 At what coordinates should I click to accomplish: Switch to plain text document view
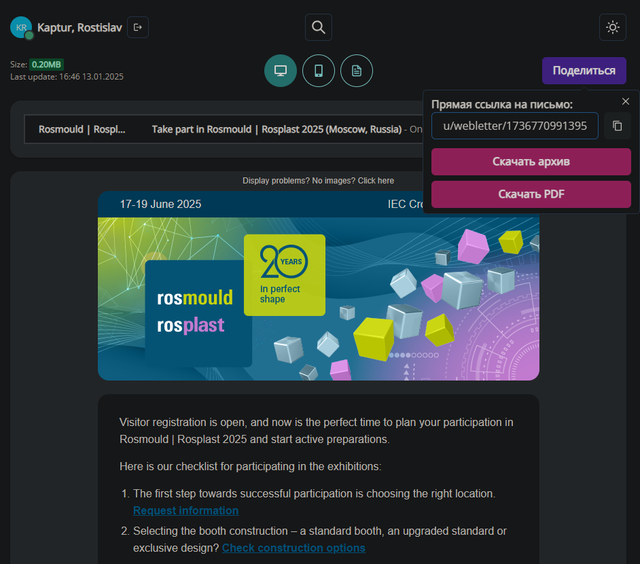pos(356,71)
